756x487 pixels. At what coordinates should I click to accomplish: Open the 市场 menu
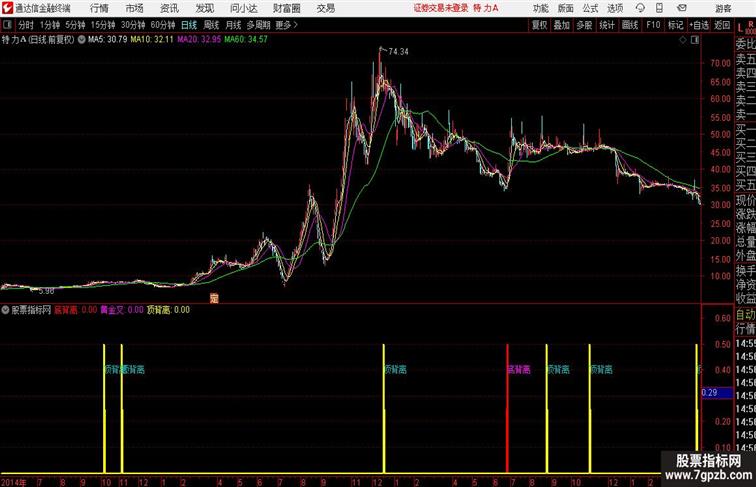click(x=134, y=8)
